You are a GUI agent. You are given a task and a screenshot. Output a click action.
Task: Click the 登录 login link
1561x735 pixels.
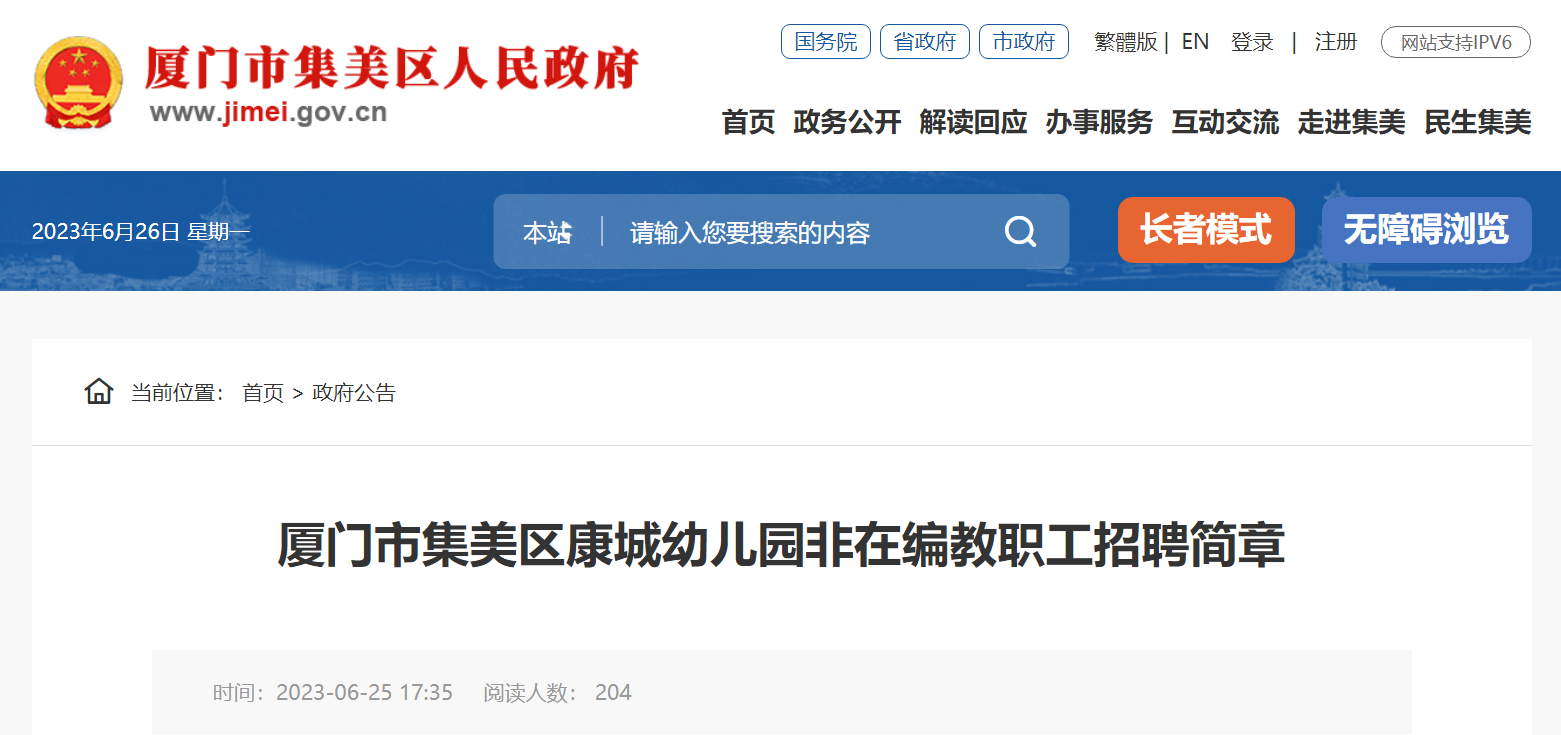click(x=1252, y=42)
